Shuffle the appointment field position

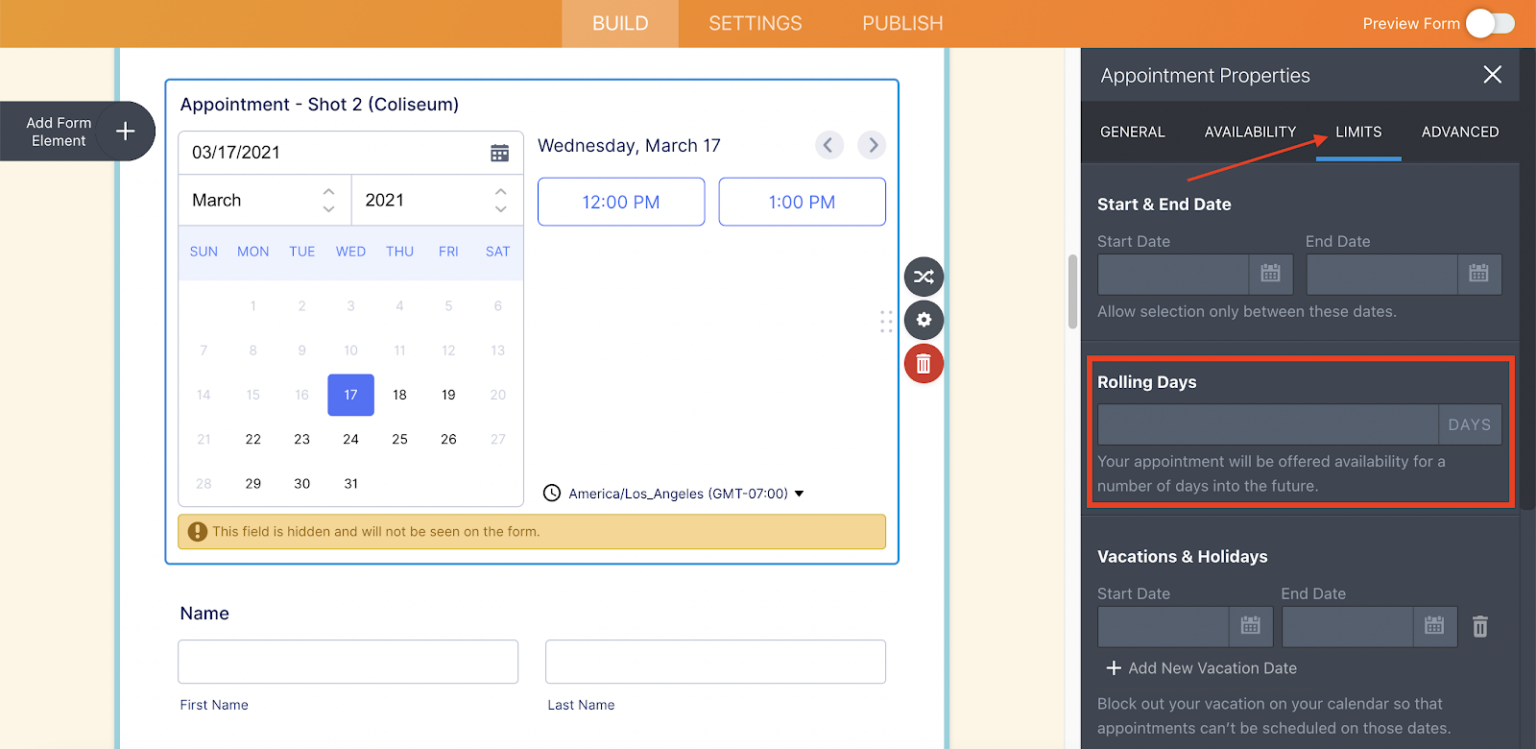(x=923, y=276)
